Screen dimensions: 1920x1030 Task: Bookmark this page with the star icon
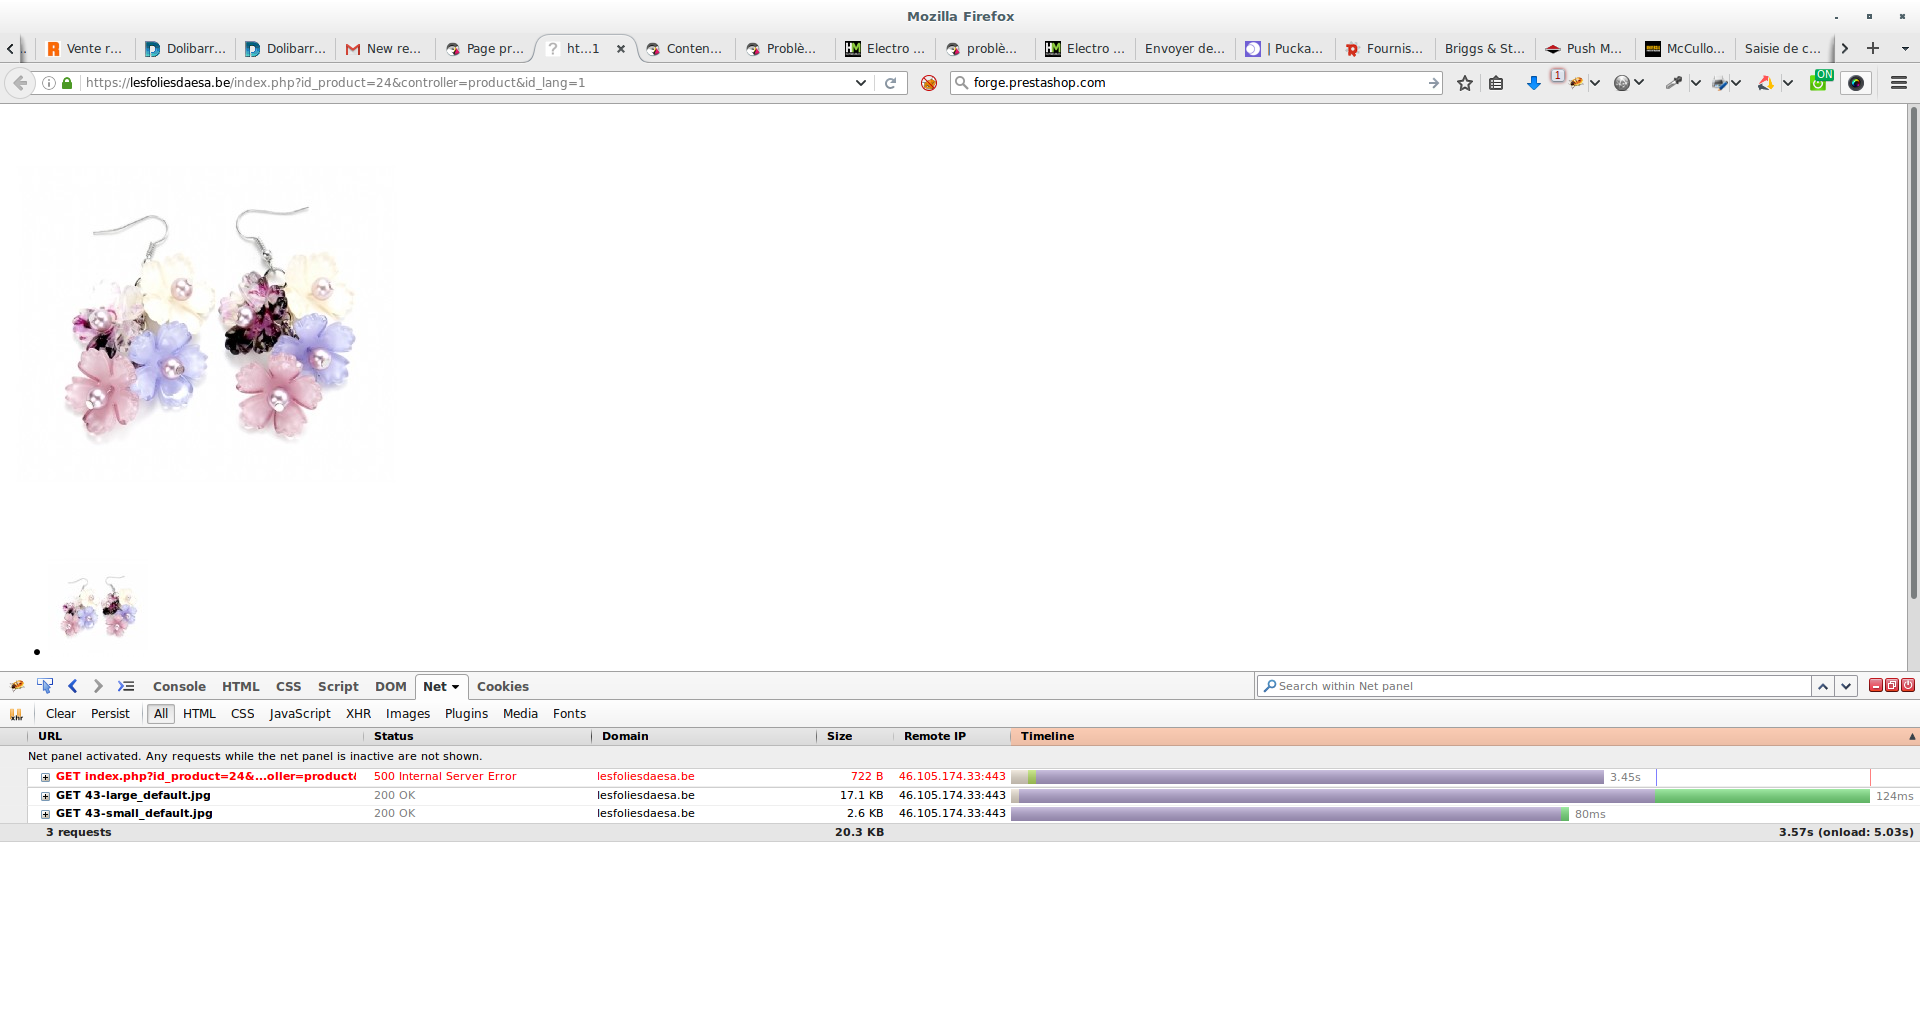click(x=1465, y=83)
